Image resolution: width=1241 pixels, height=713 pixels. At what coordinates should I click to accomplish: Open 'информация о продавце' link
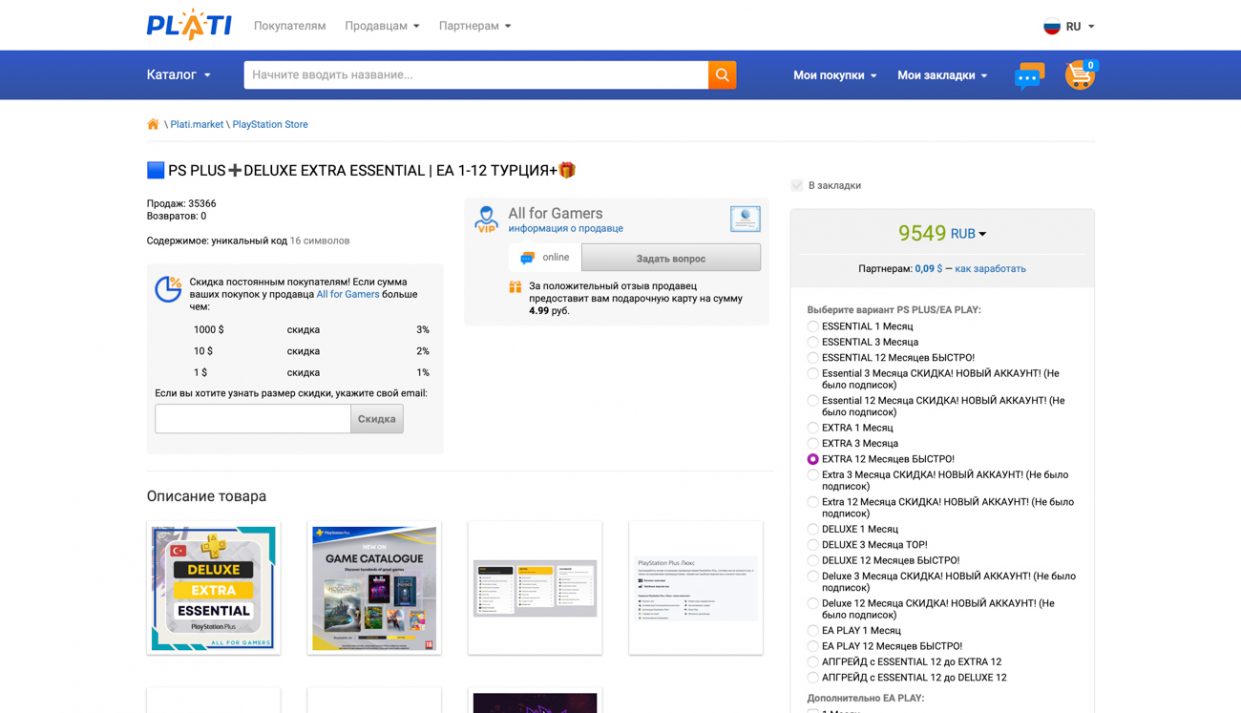pyautogui.click(x=565, y=229)
